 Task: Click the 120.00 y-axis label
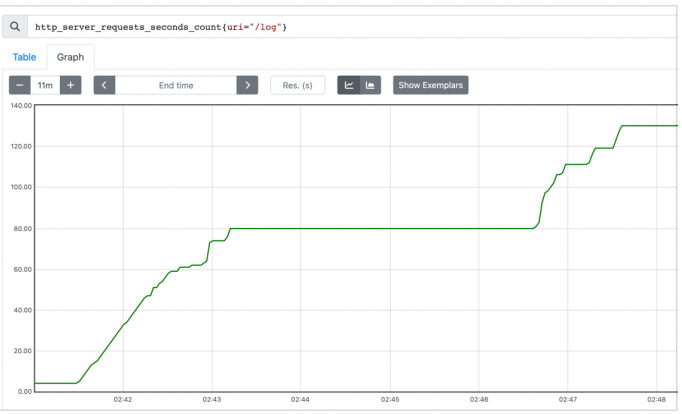tap(21, 146)
